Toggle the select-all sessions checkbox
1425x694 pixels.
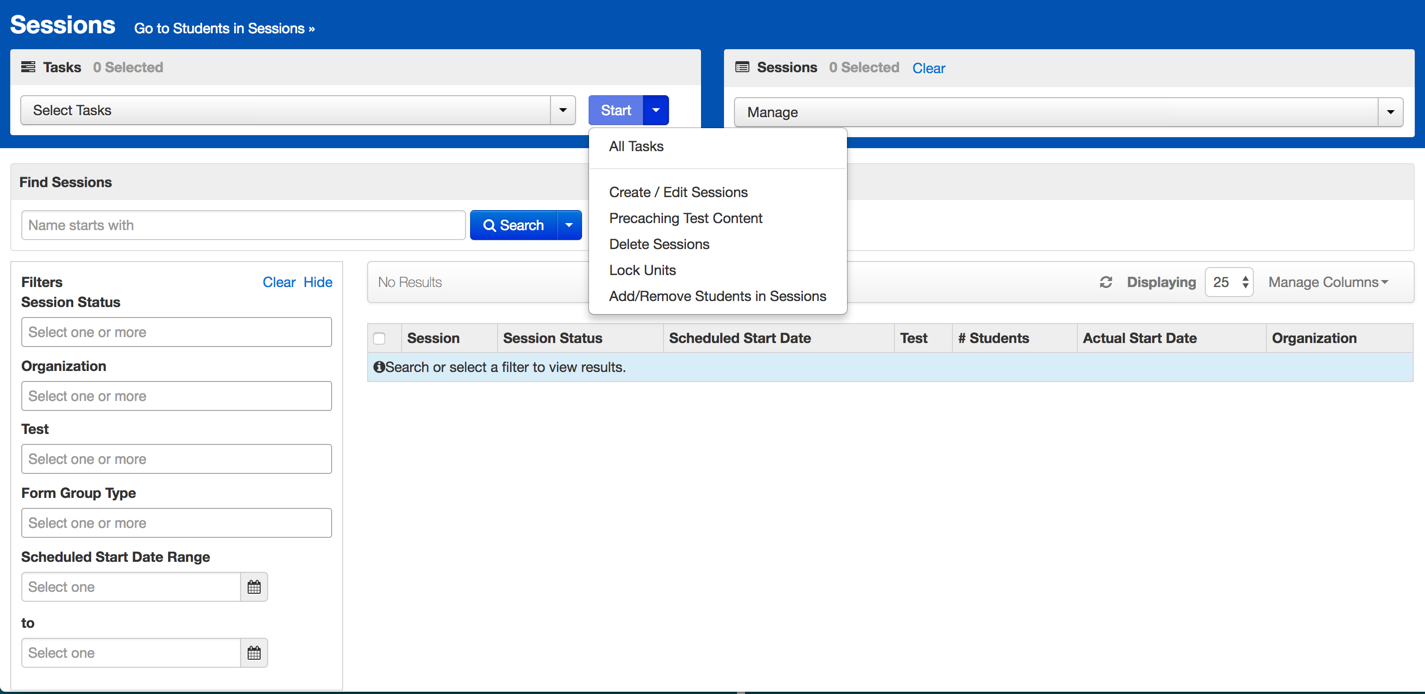(379, 338)
